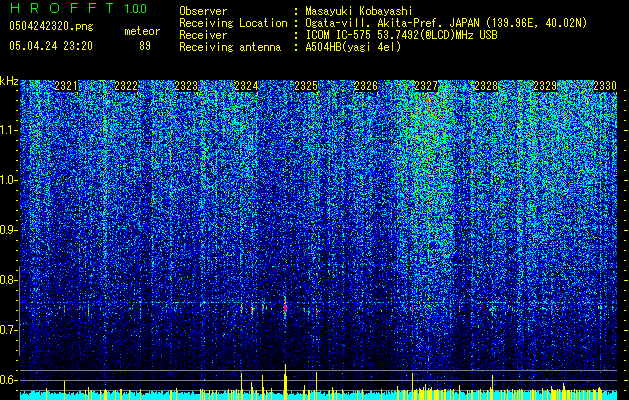Viewport: 629px width, 400px height.
Task: Click the 2330 time marker
Action: [605, 86]
